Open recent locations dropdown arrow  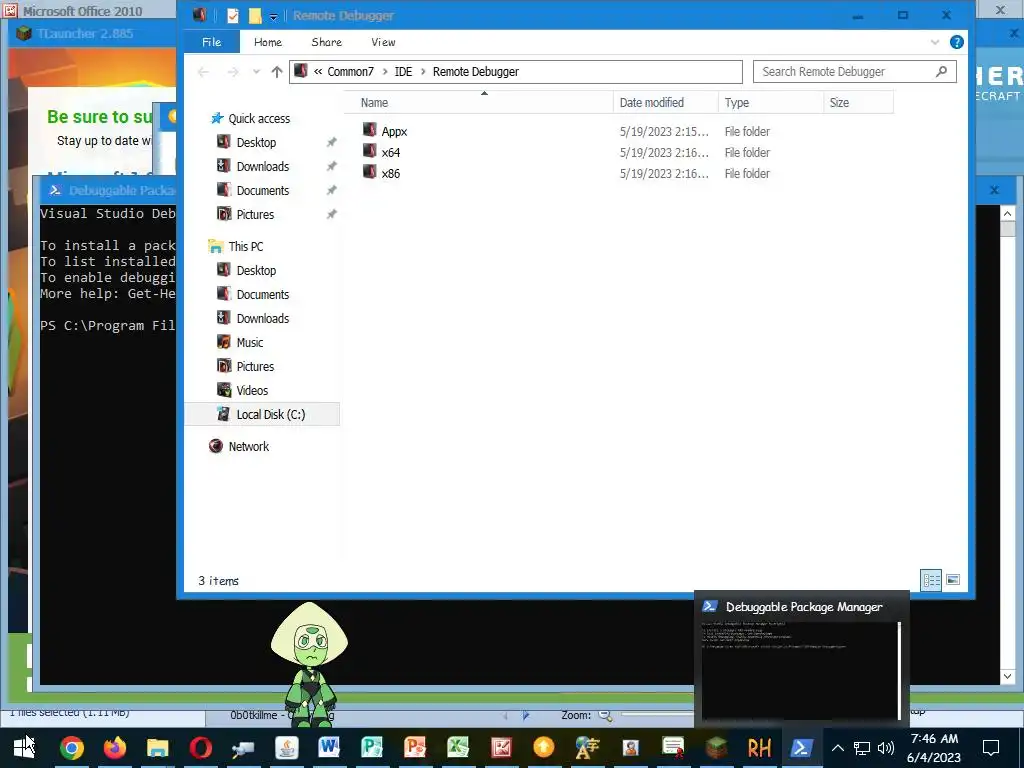256,72
